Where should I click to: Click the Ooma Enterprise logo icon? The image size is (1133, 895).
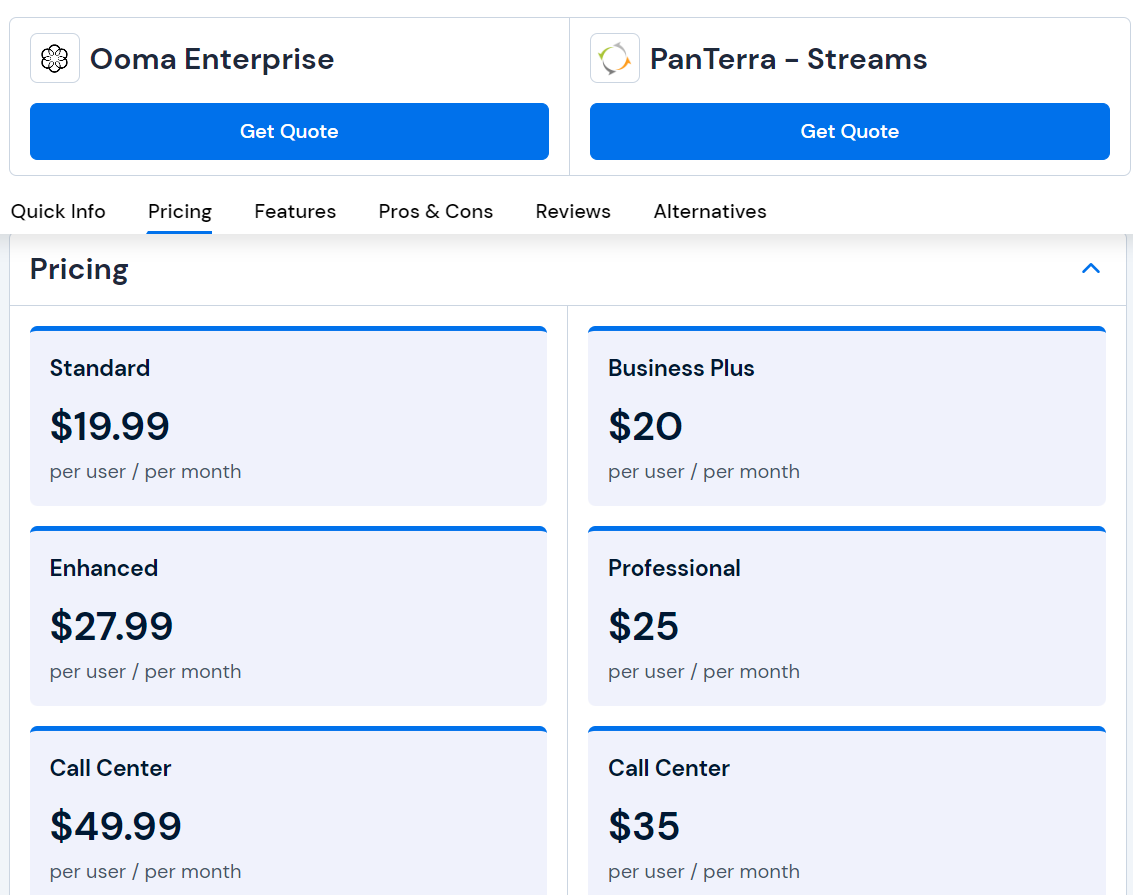(x=54, y=57)
